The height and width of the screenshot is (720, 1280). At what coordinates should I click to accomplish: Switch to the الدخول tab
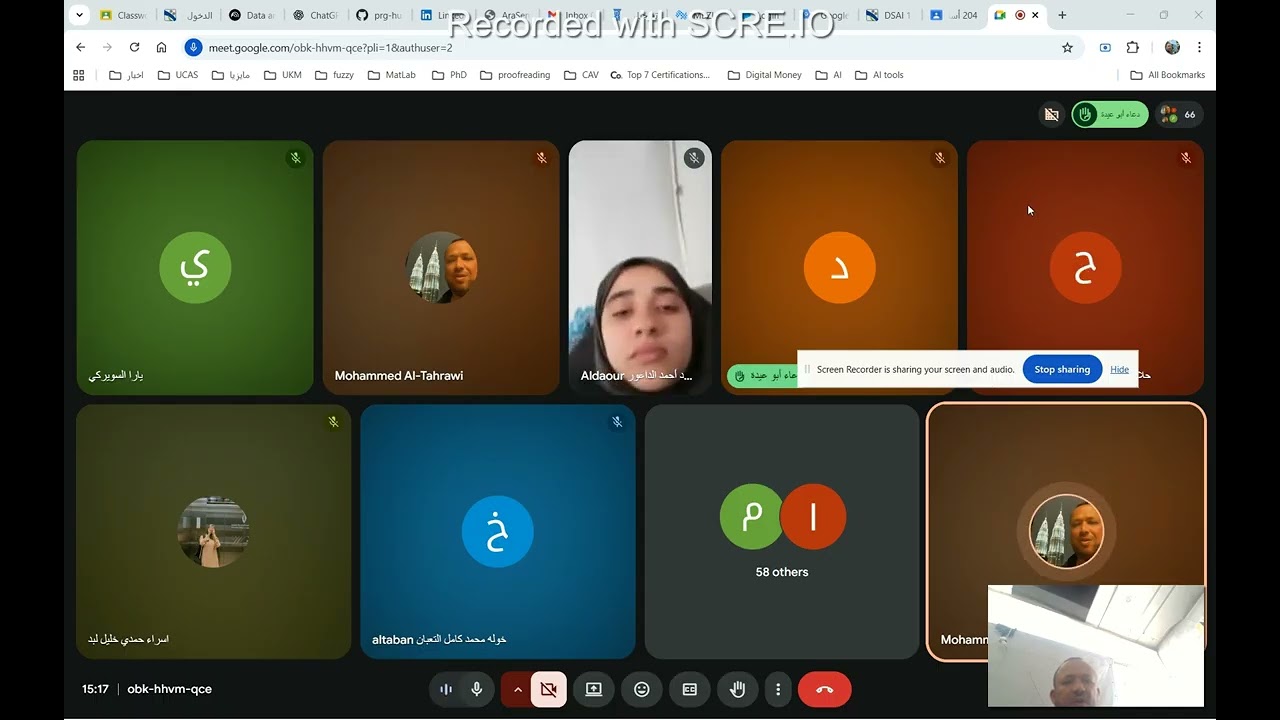pyautogui.click(x=188, y=15)
